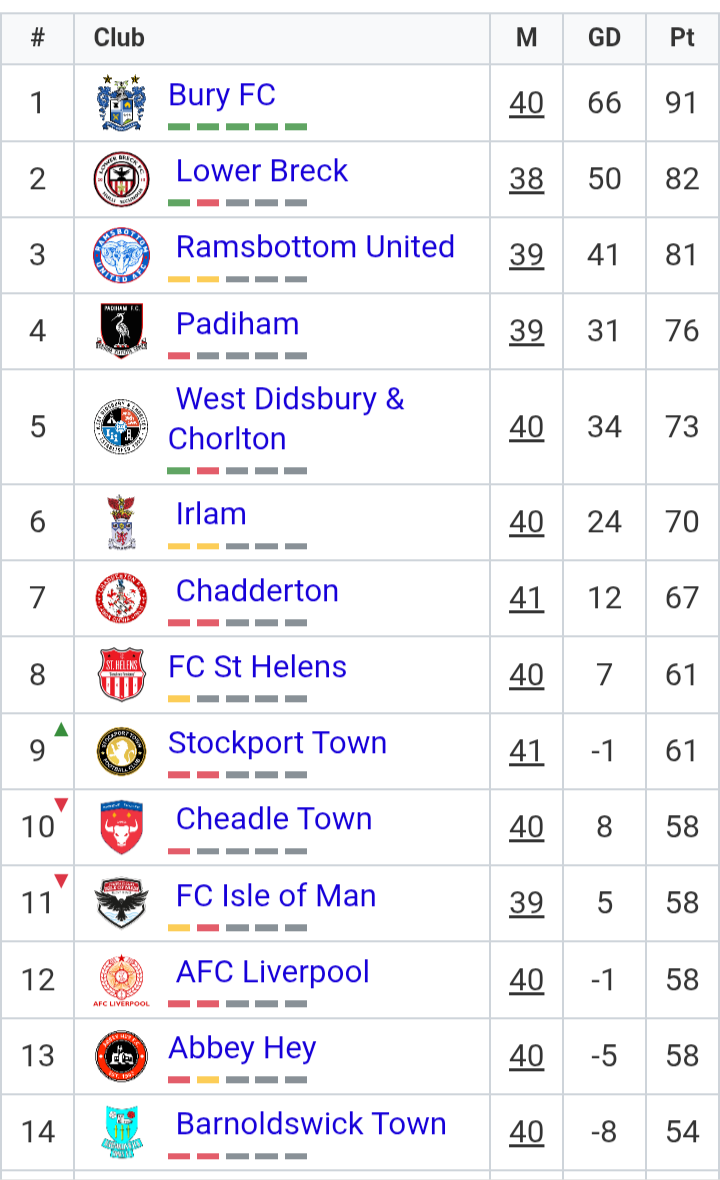Click the Padiham club badge
Viewport: 720px width, 1180px height.
click(x=121, y=331)
